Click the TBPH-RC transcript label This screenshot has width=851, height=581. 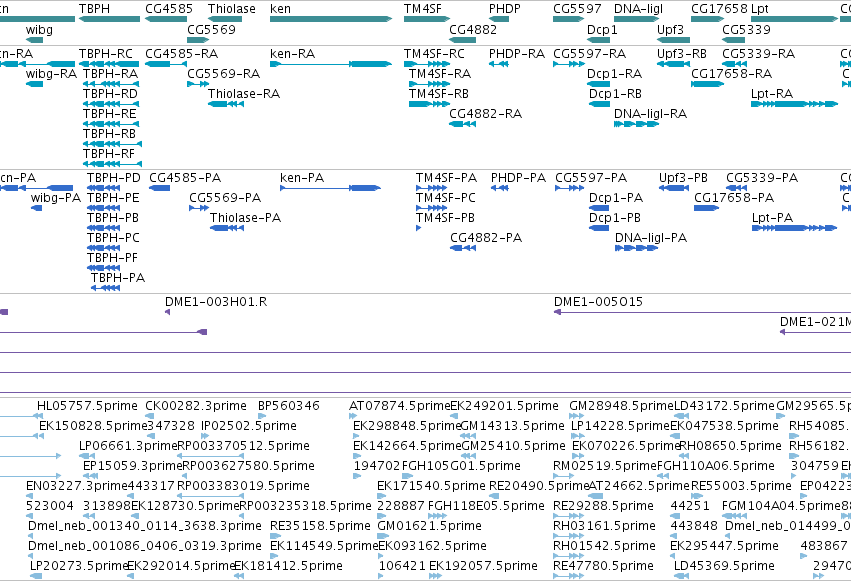point(106,54)
